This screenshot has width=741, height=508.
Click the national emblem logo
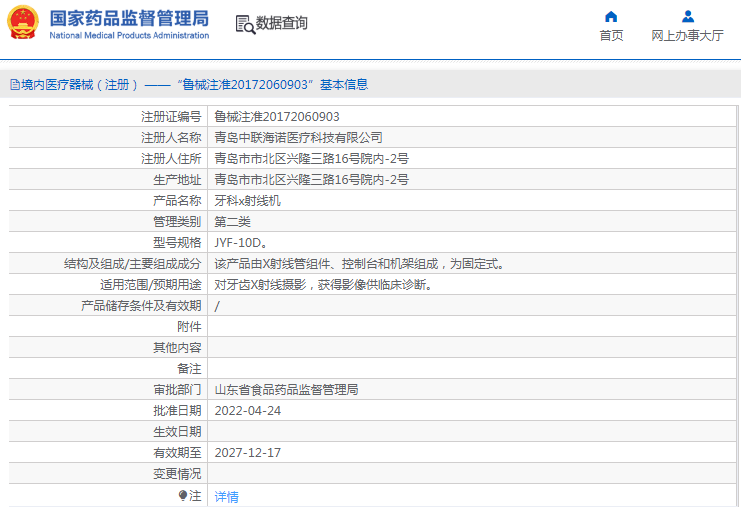click(23, 24)
